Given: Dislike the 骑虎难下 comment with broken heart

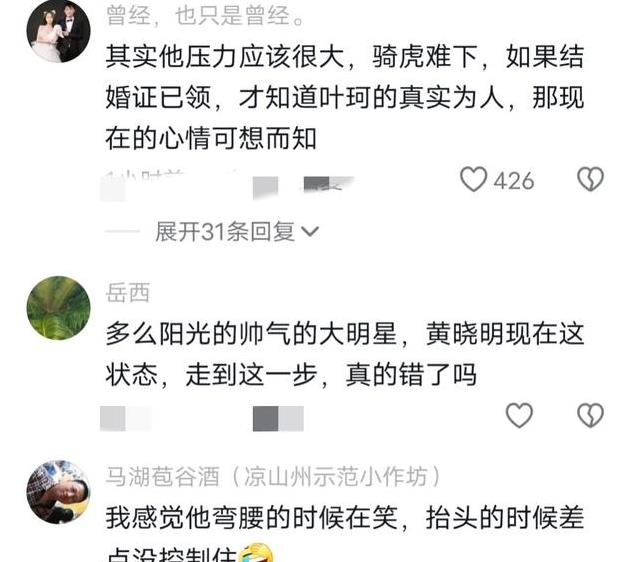Looking at the screenshot, I should point(591,179).
